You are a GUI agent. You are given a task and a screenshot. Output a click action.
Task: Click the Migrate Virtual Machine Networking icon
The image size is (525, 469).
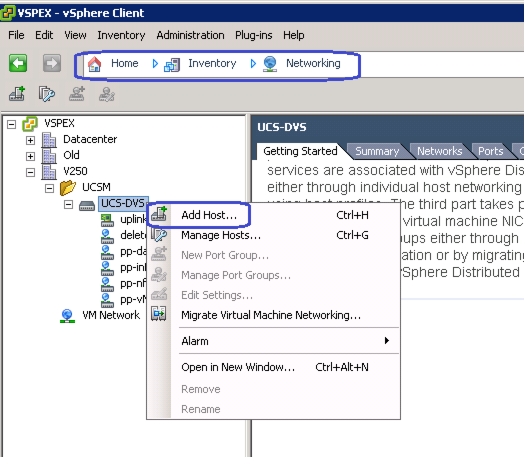click(x=159, y=314)
